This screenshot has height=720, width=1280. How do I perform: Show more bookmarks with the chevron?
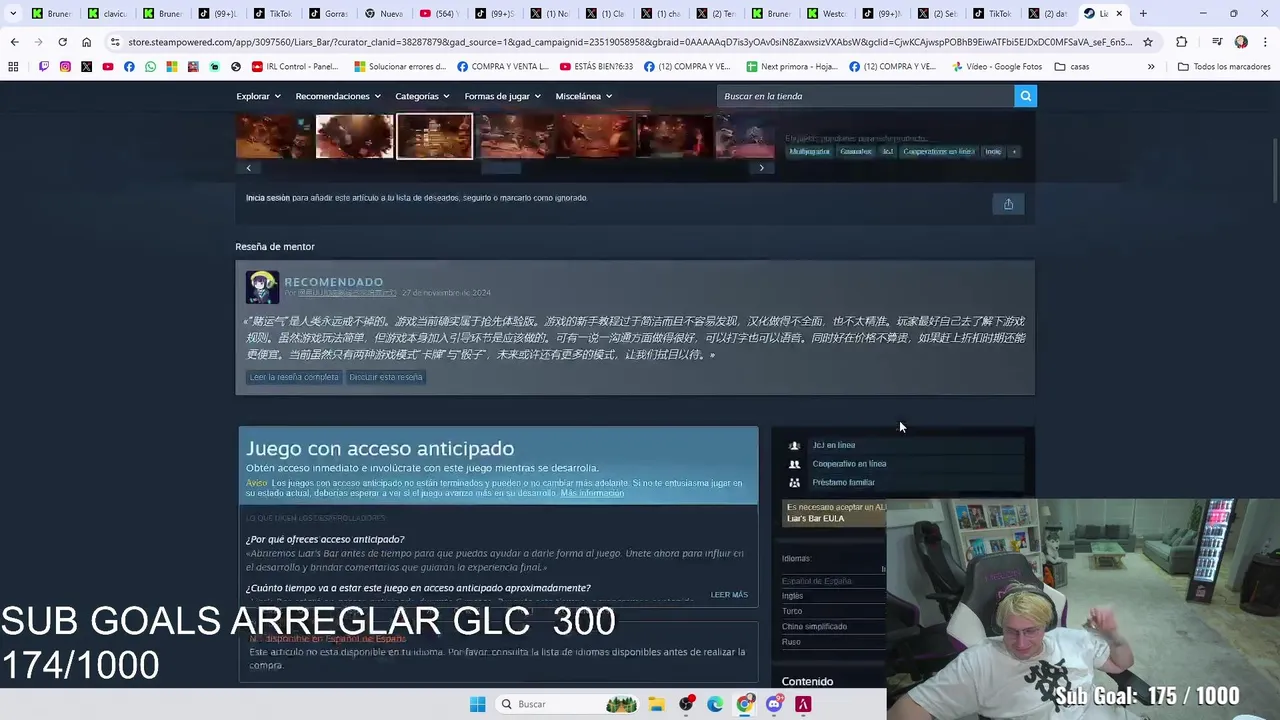(1151, 66)
